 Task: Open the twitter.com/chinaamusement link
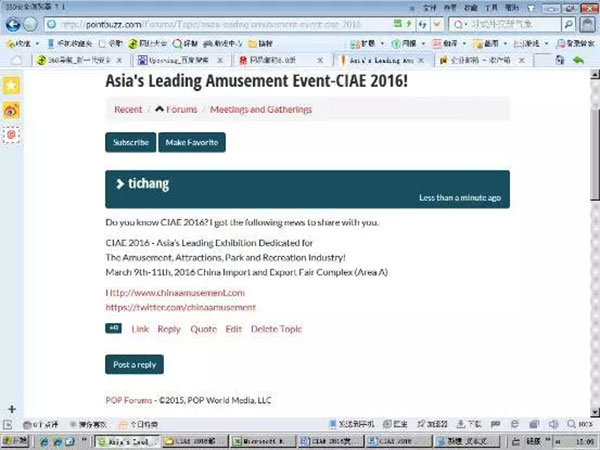[x=180, y=307]
